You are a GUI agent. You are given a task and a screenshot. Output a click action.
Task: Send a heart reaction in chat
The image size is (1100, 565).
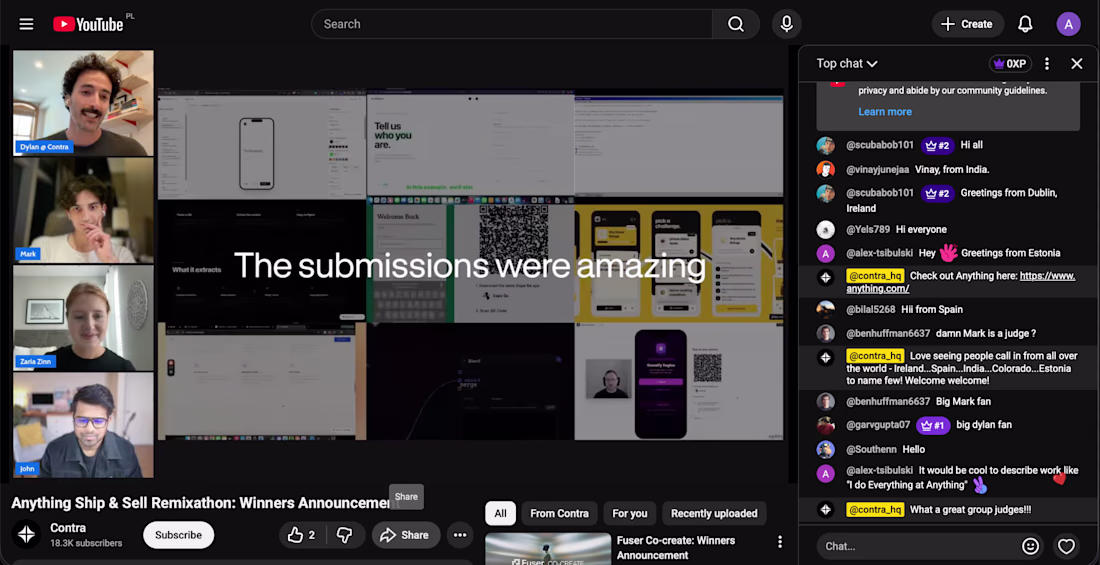1066,546
